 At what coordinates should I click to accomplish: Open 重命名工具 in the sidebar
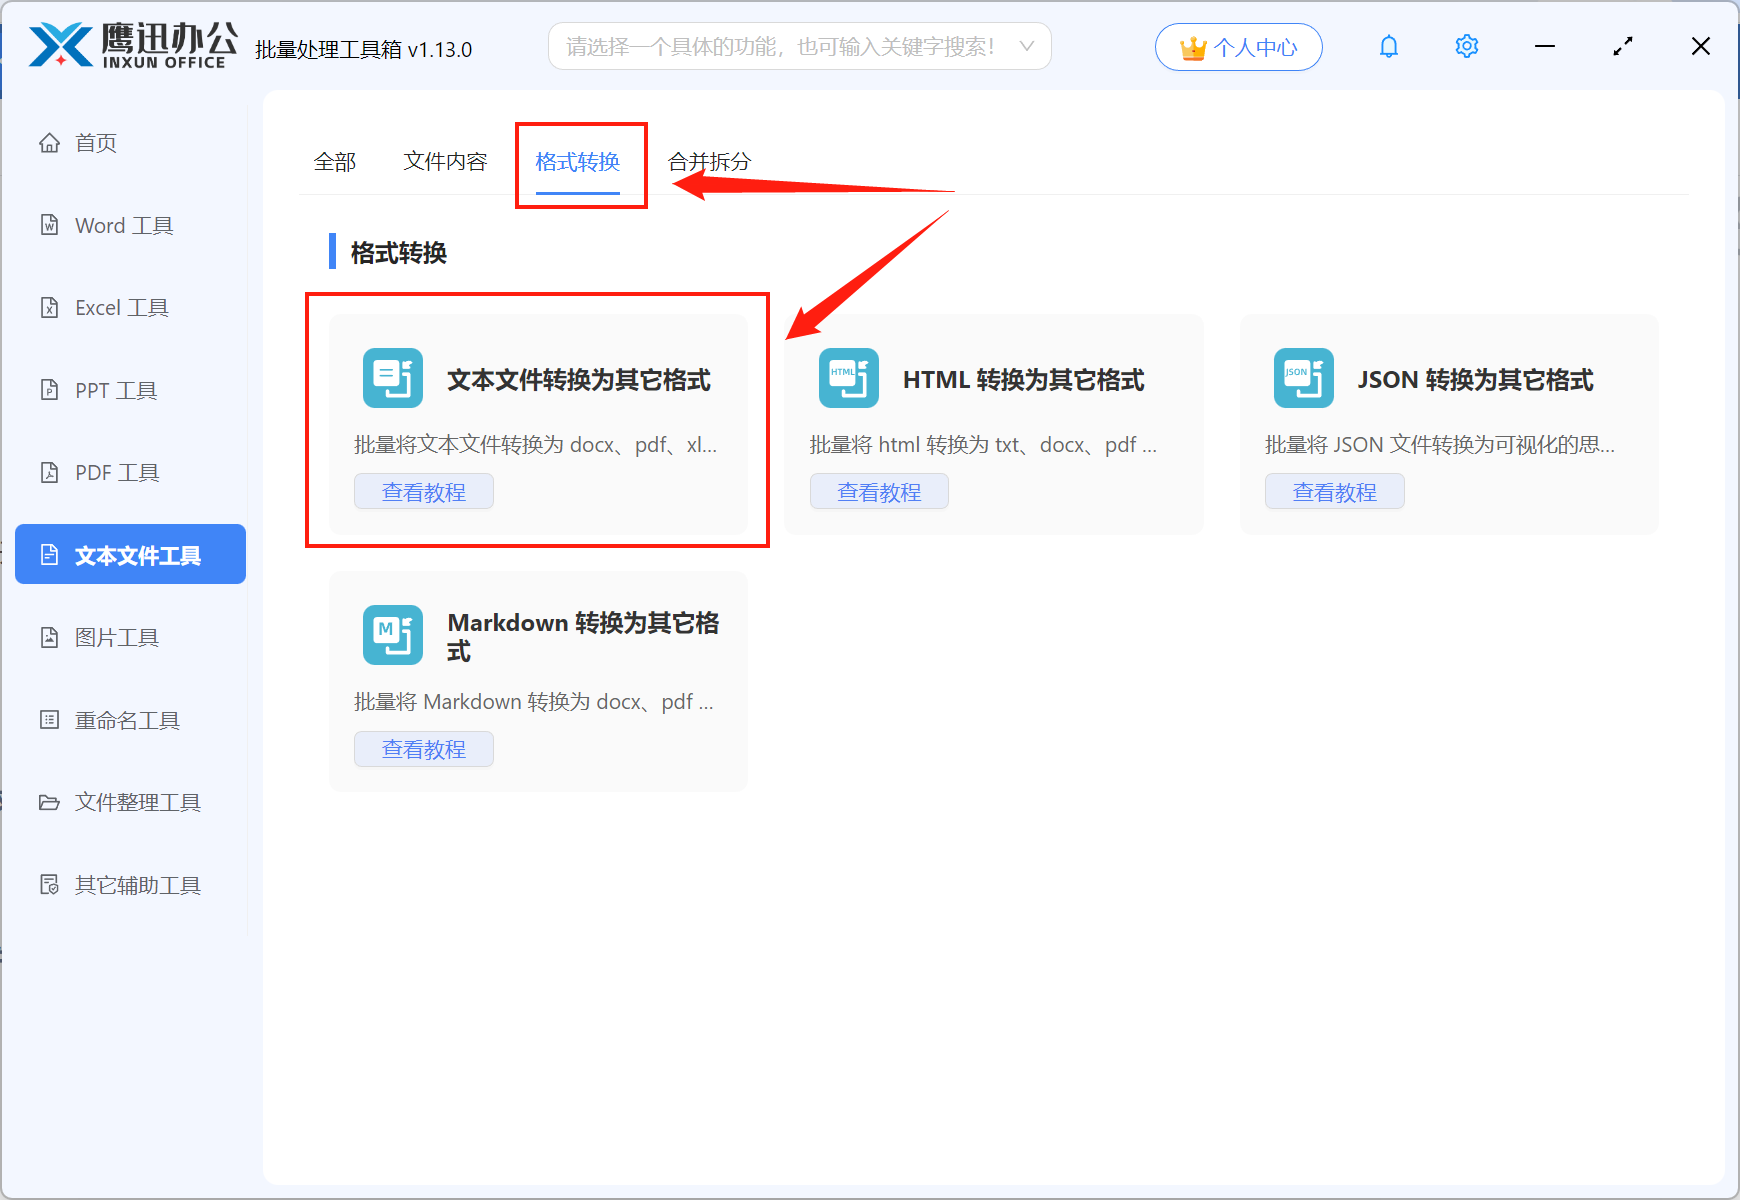(x=127, y=720)
